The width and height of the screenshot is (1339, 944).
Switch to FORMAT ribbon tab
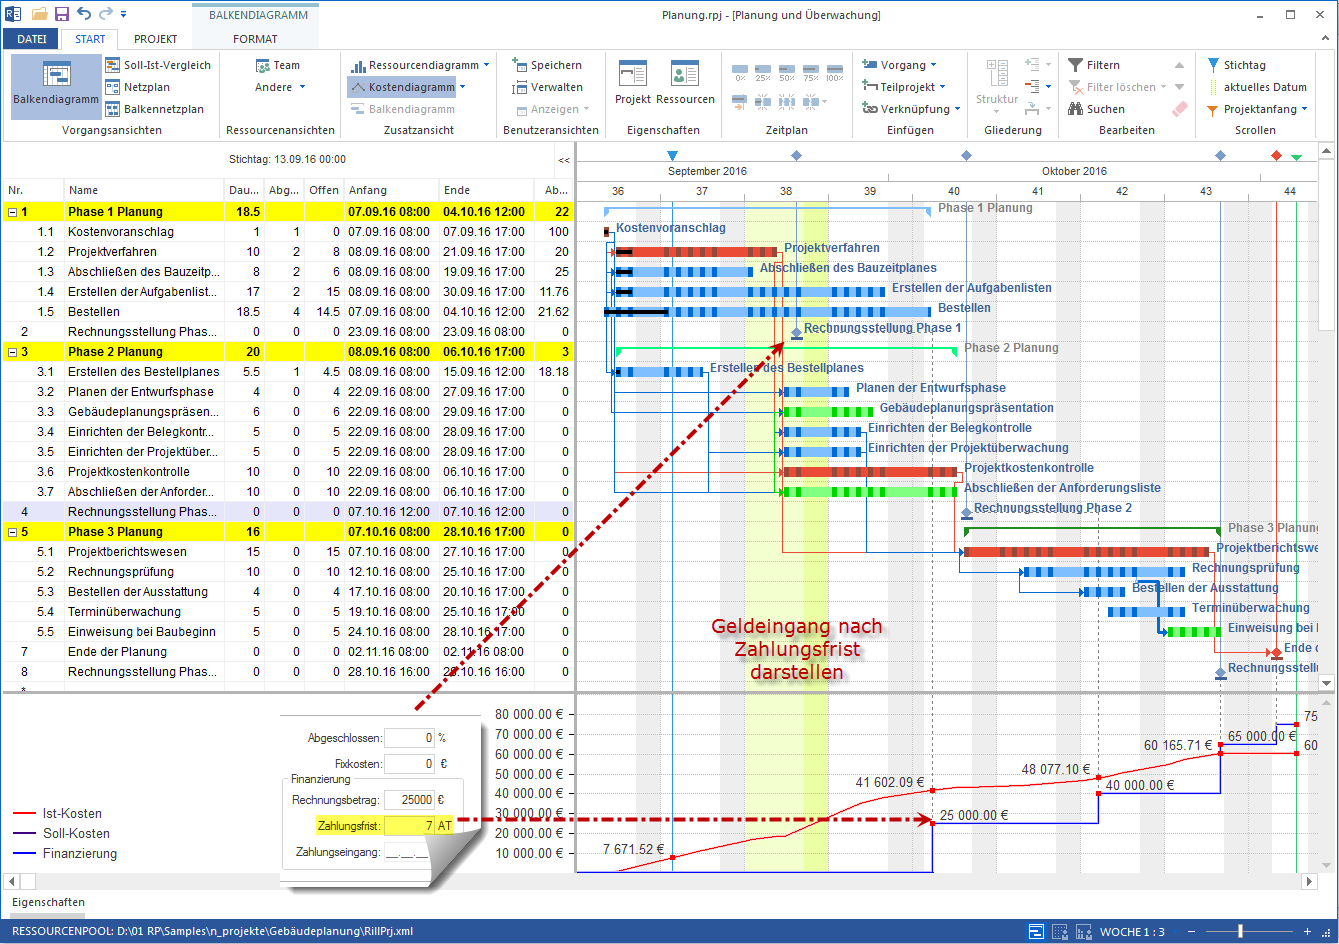coord(256,39)
